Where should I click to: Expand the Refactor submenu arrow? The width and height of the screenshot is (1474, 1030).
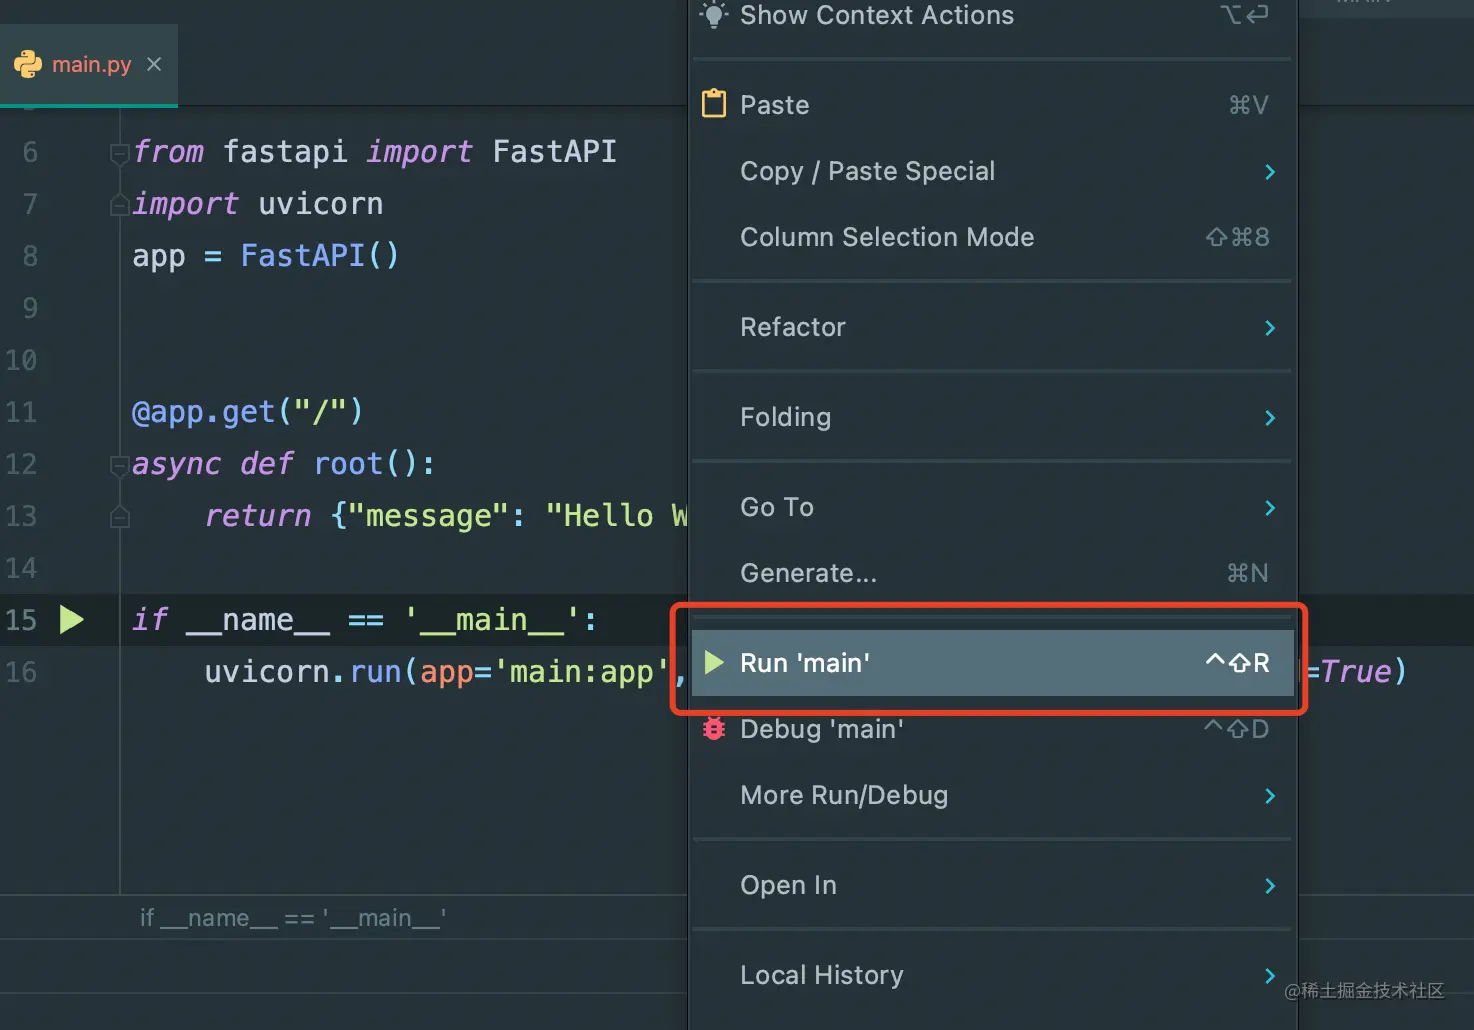coord(1270,328)
